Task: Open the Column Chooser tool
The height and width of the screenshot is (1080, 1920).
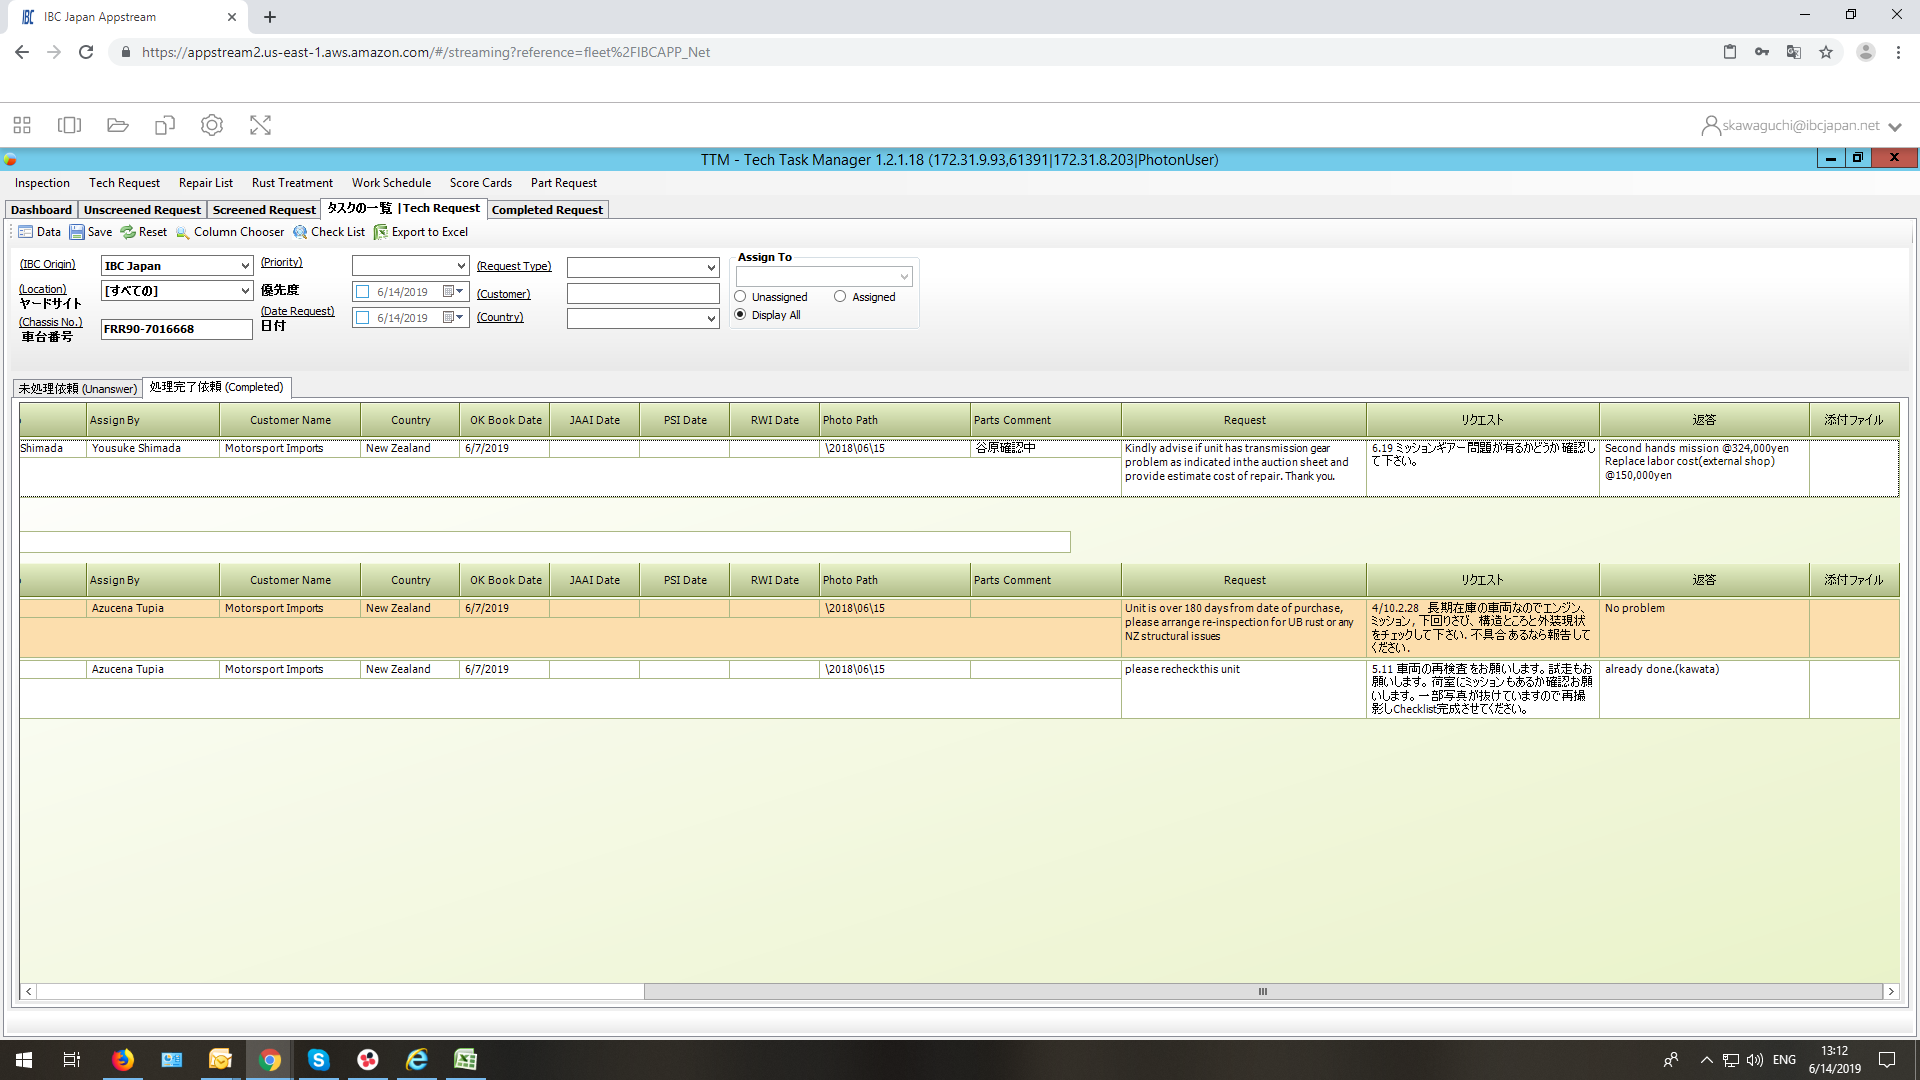Action: point(230,232)
